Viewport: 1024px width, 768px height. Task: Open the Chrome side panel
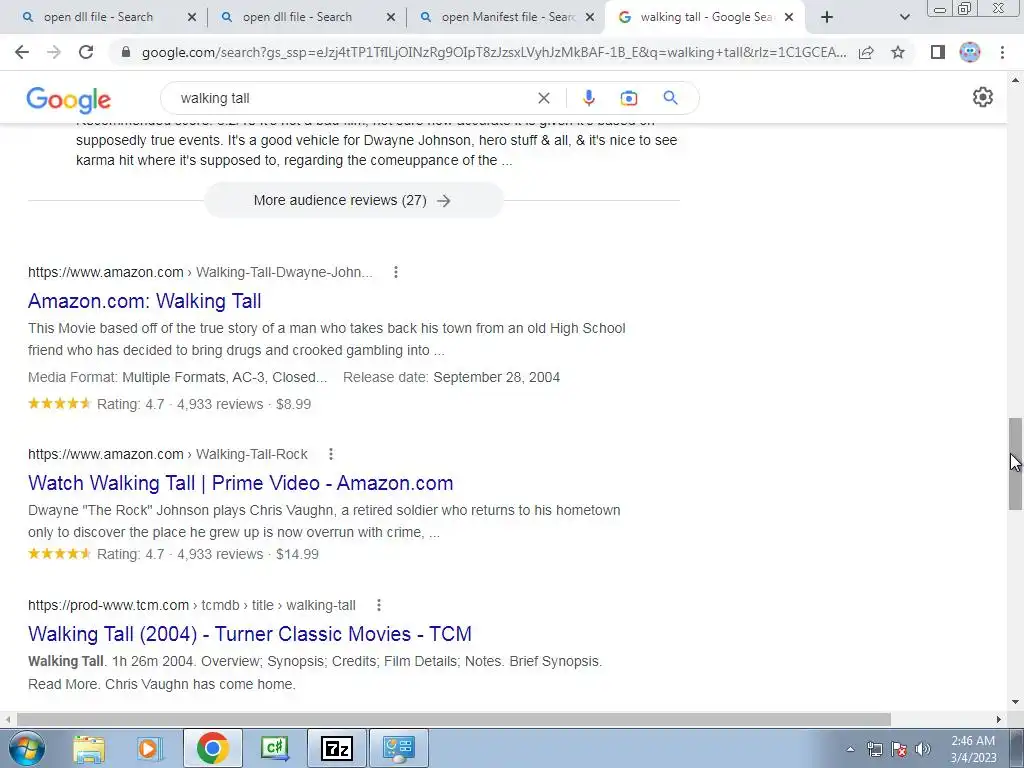[938, 52]
